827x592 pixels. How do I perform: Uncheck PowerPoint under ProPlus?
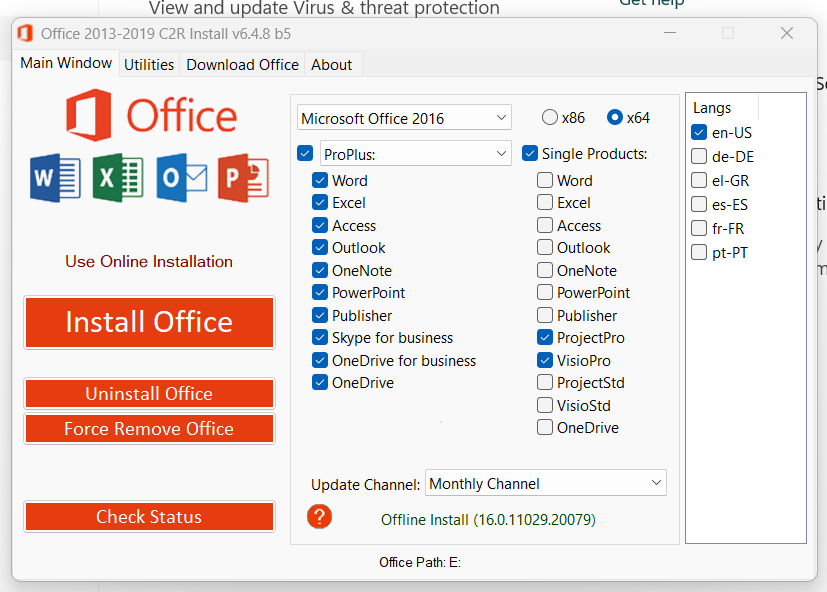point(320,292)
